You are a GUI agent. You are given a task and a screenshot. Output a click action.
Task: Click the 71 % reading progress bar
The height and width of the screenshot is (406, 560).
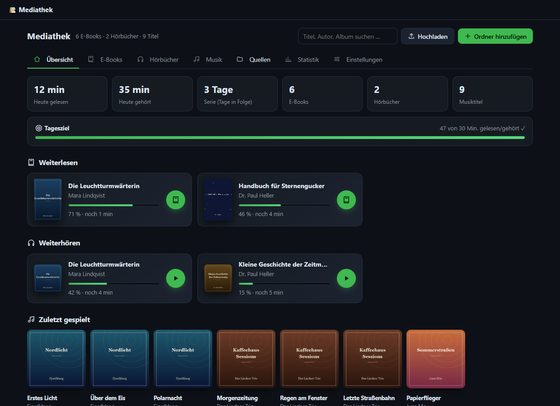click(x=114, y=205)
